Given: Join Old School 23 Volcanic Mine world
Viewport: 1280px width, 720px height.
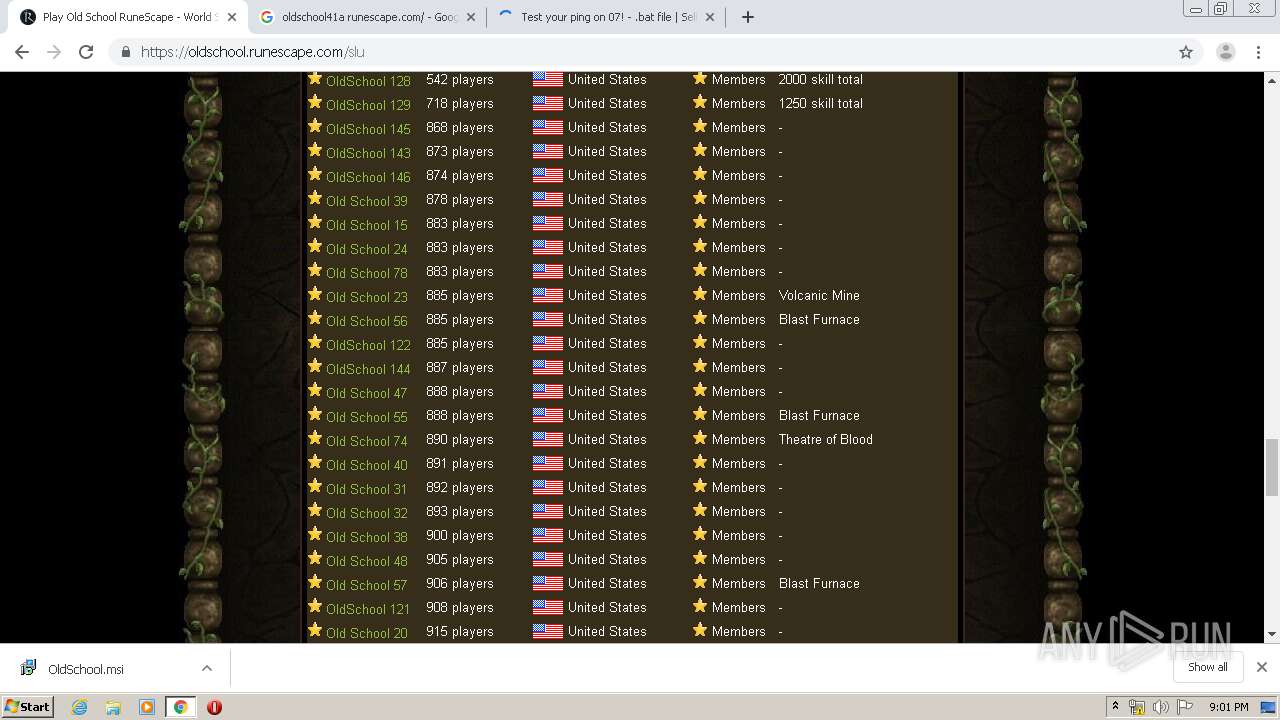Looking at the screenshot, I should (367, 296).
